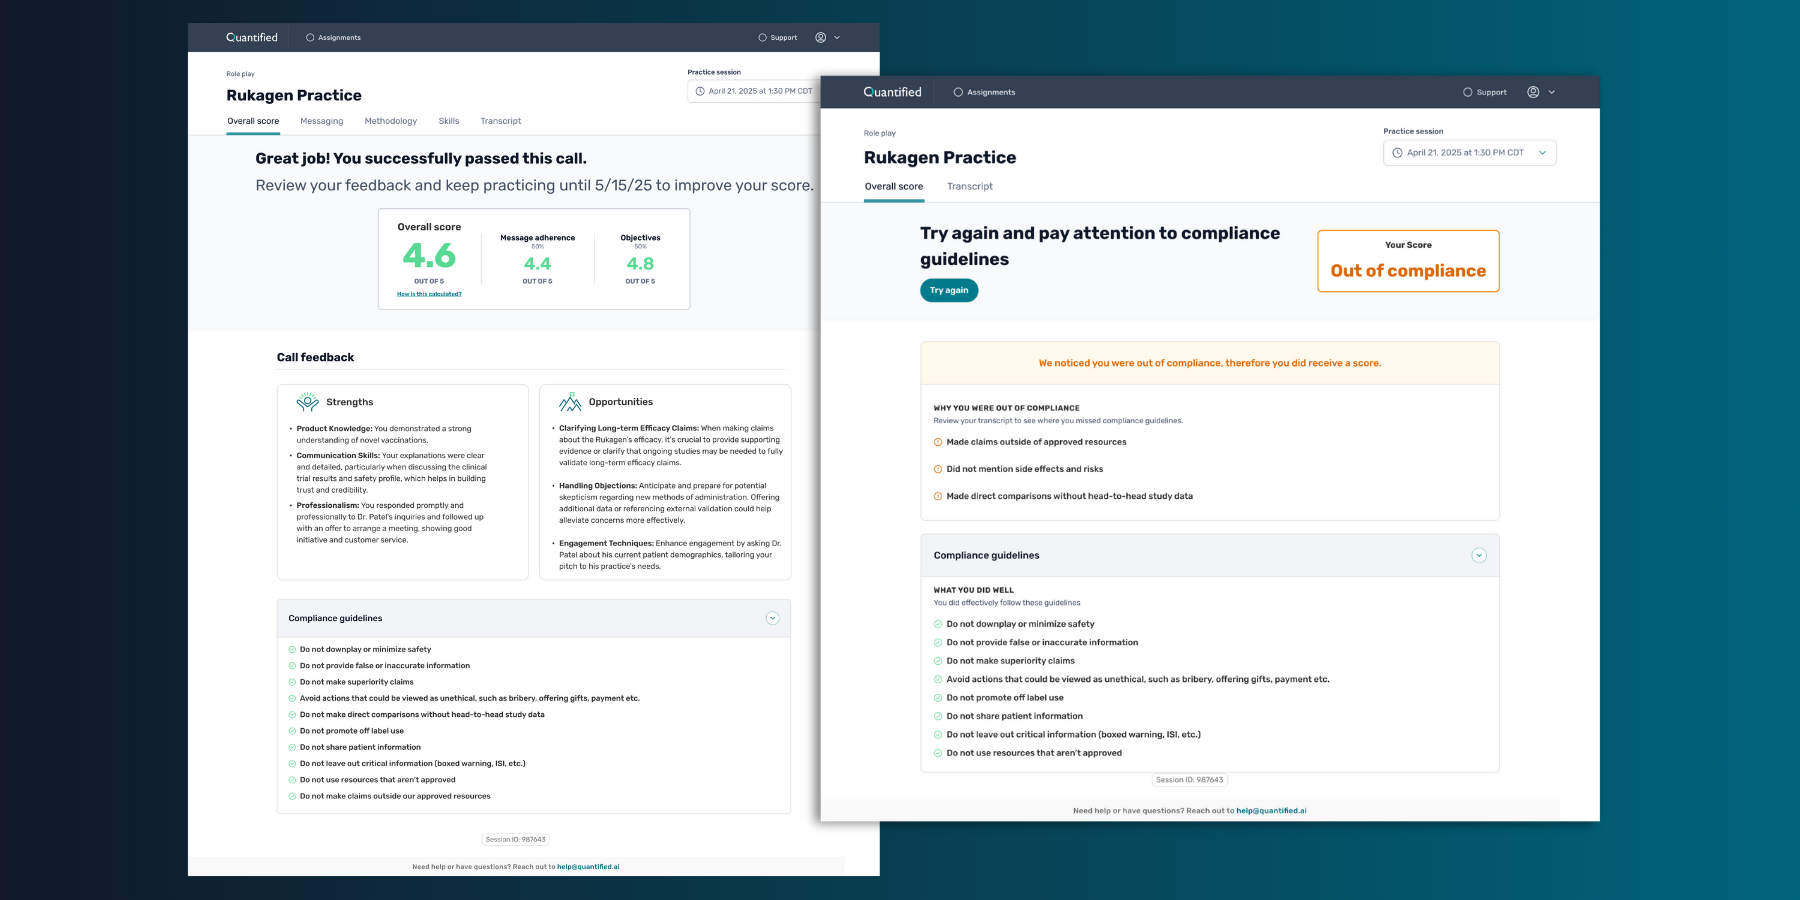Click Assignments circle icon in left window
This screenshot has height=900, width=1800.
(x=310, y=38)
